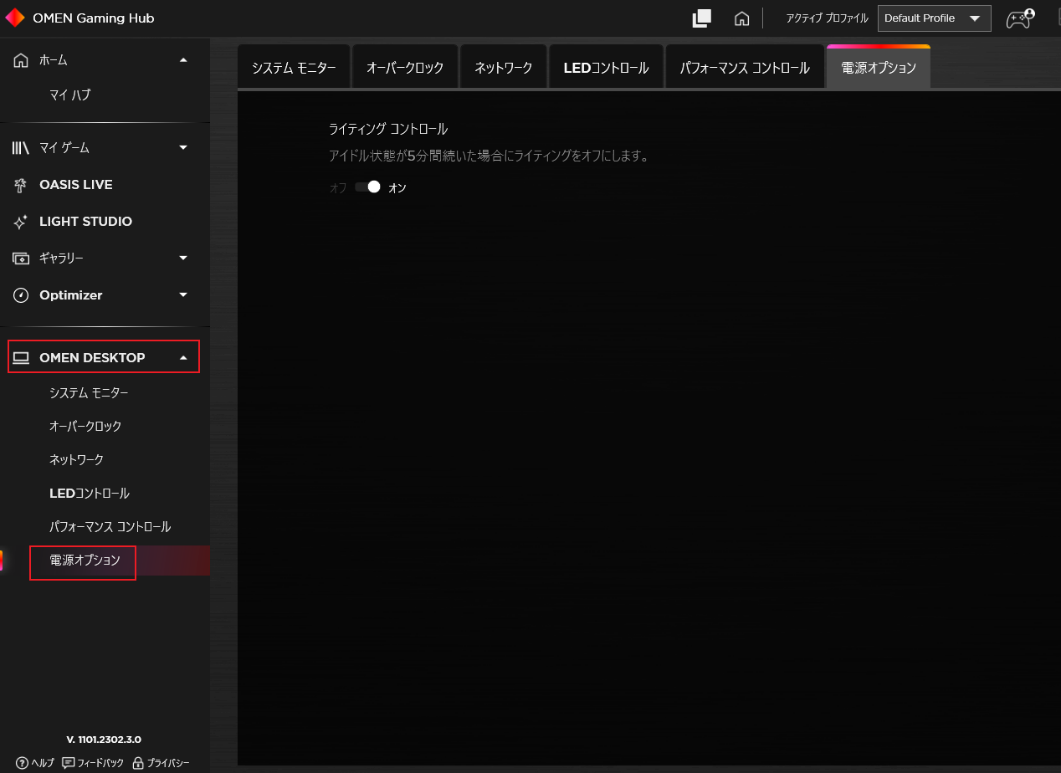This screenshot has height=773, width=1061.
Task: Open プライバシー privacy link
Action: pyautogui.click(x=161, y=763)
